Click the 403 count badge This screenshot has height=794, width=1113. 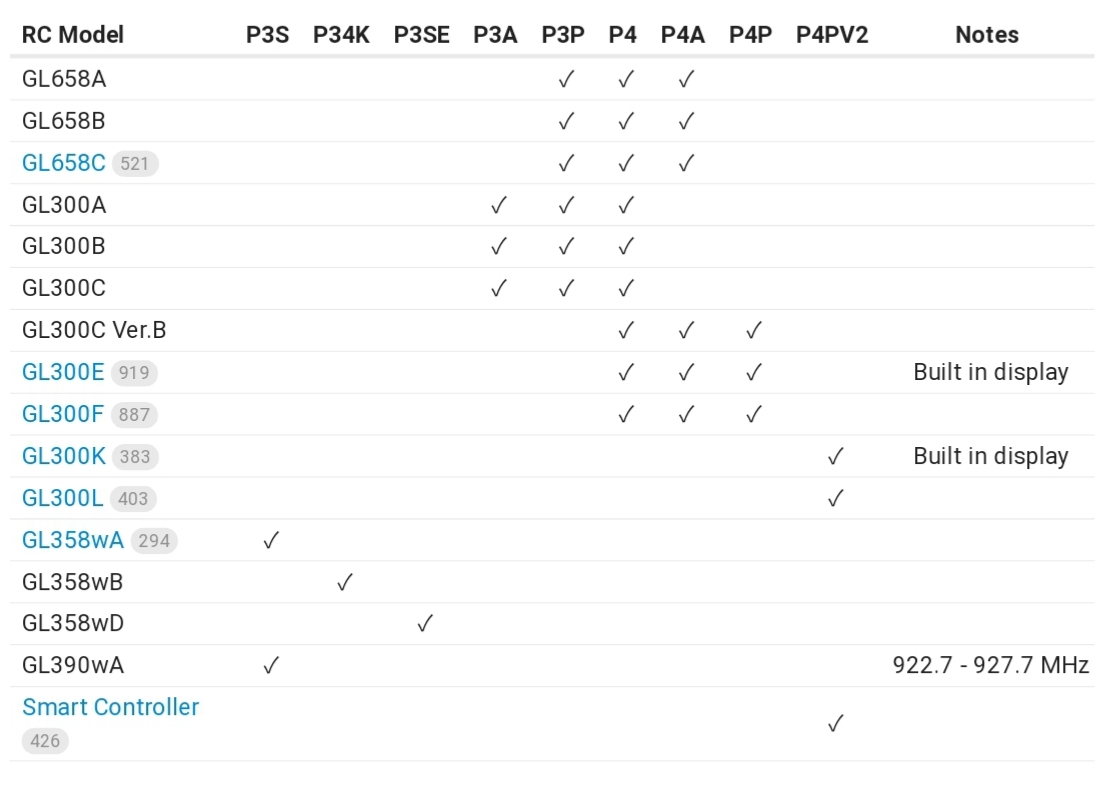point(133,499)
